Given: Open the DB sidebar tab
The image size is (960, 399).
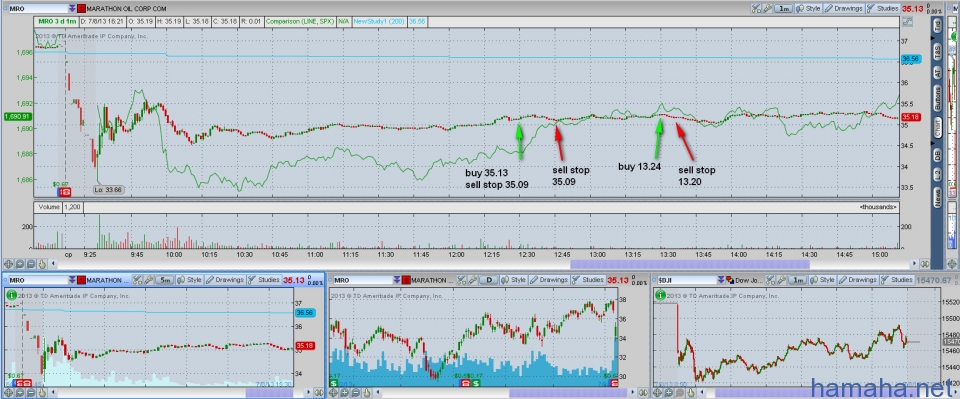Looking at the screenshot, I should click(x=937, y=154).
